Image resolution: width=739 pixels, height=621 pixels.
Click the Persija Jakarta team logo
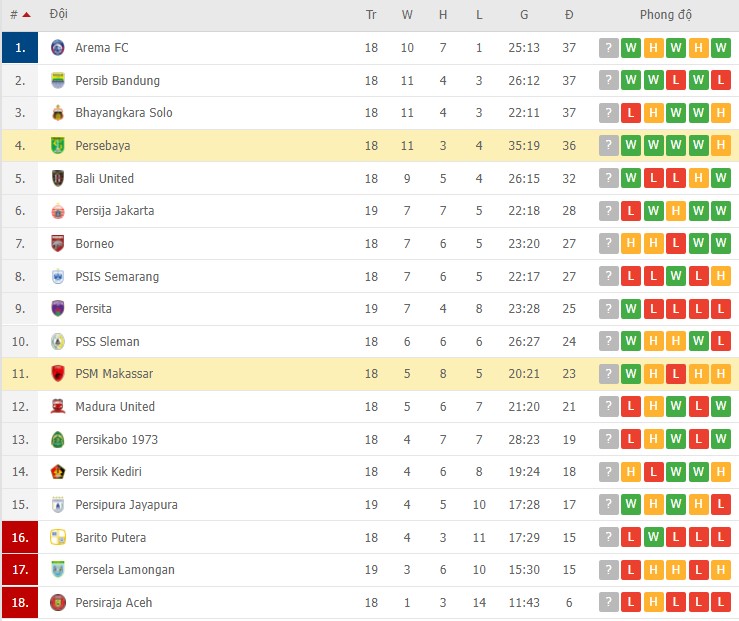point(57,211)
